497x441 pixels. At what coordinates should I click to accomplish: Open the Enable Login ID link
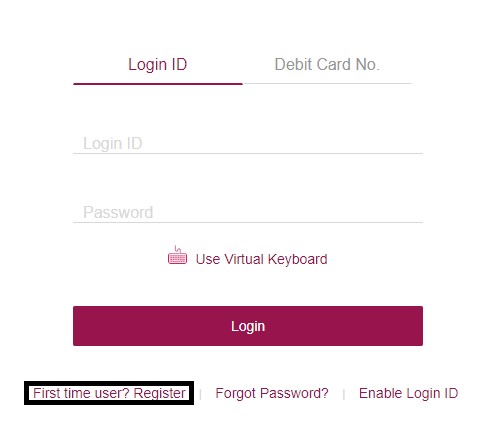click(x=408, y=393)
